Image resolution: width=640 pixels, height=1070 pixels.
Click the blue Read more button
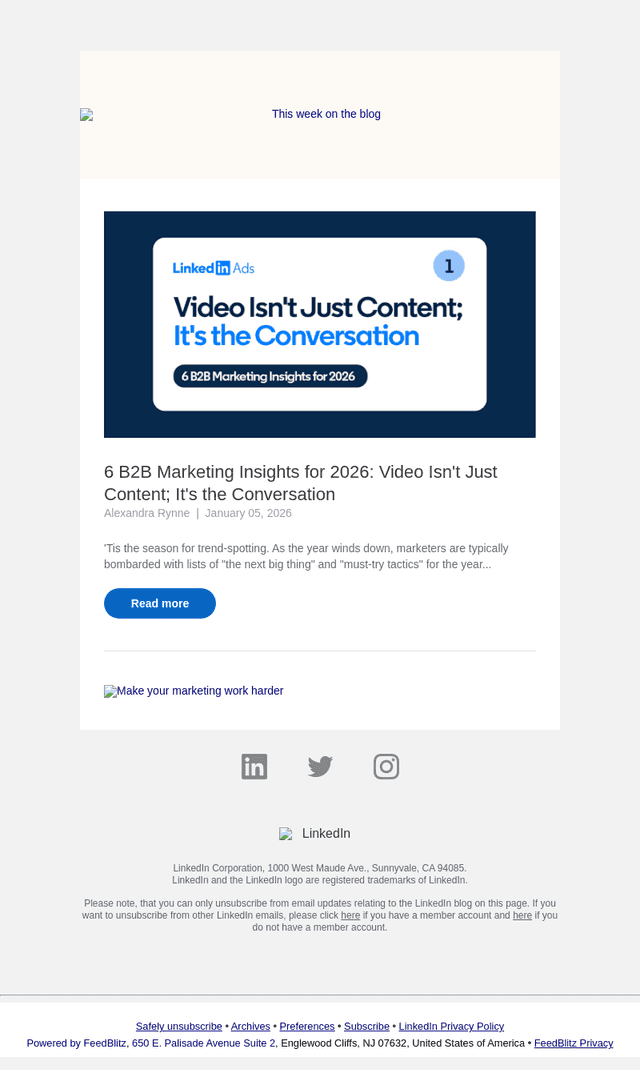click(160, 603)
